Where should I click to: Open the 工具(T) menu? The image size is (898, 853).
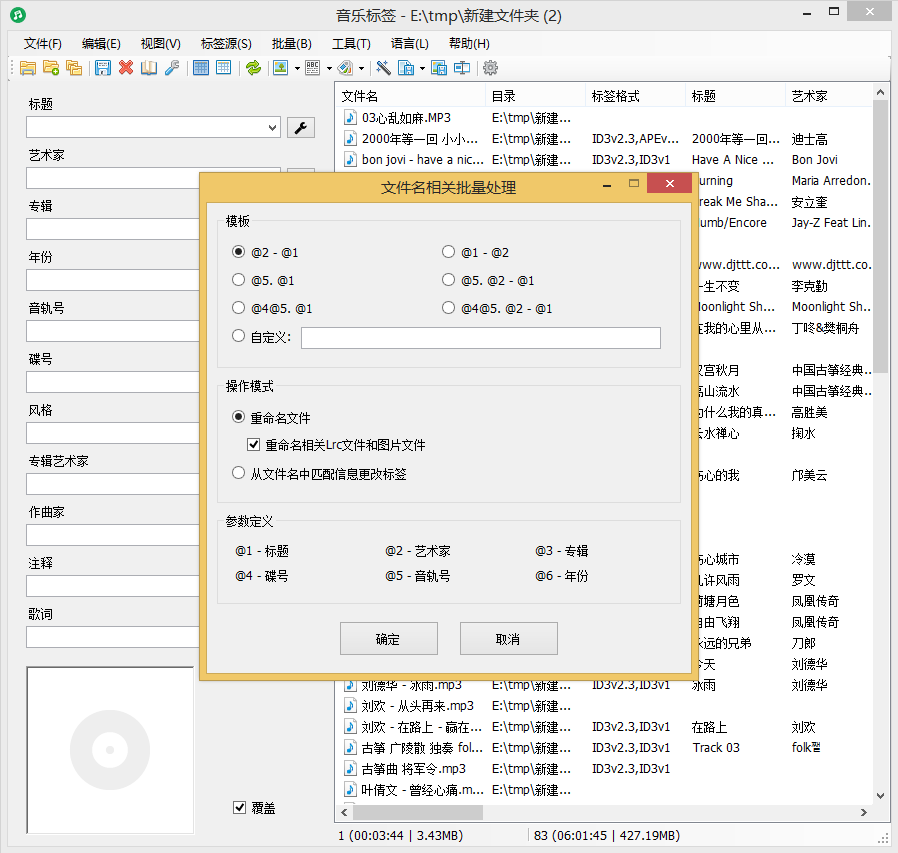(352, 43)
